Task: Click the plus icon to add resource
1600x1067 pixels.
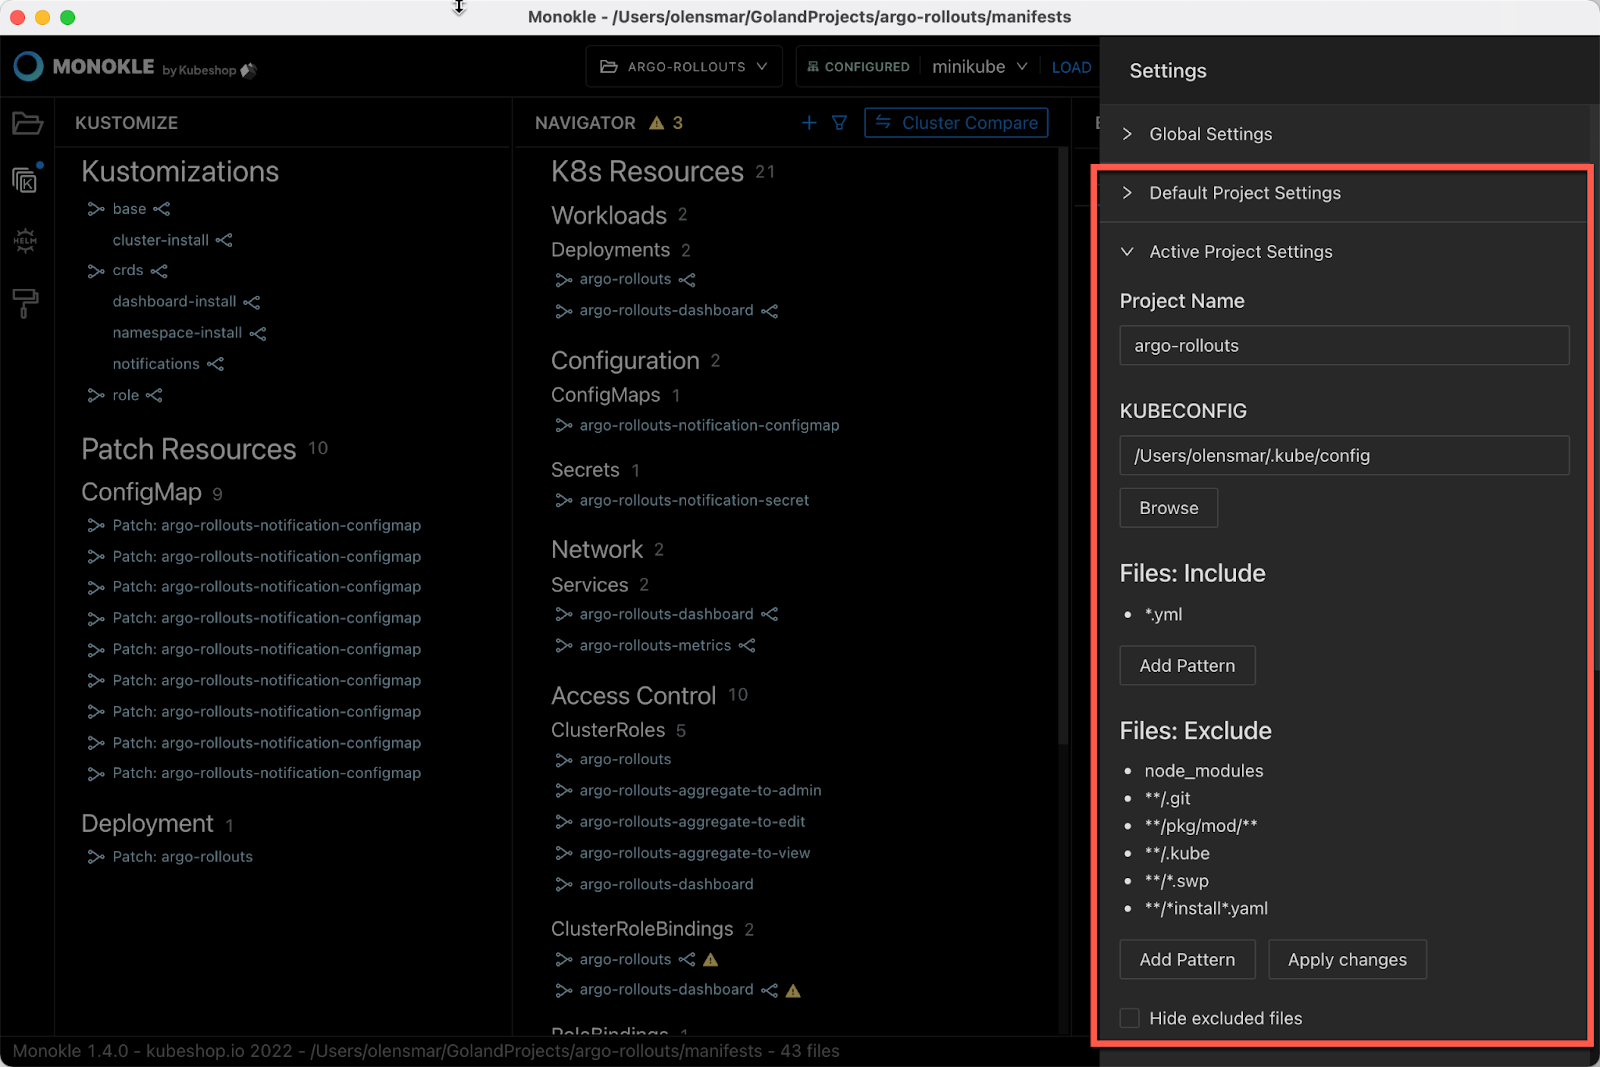Action: 809,123
